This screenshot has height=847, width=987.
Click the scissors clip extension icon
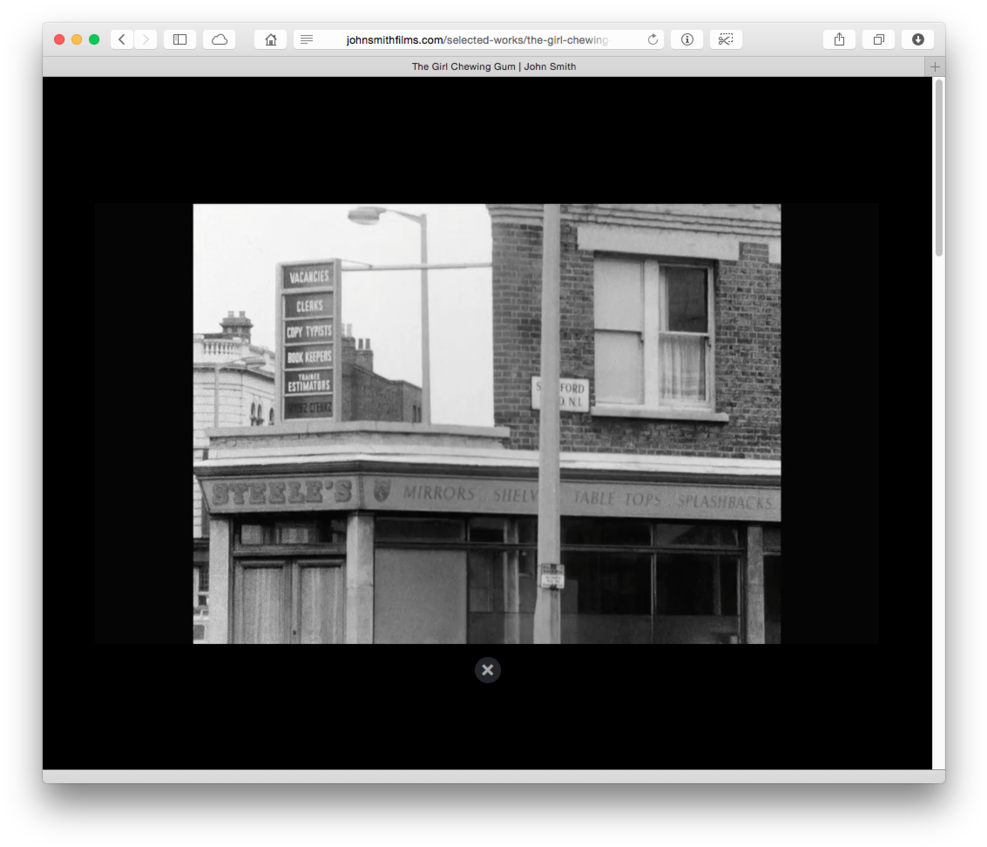click(x=726, y=40)
